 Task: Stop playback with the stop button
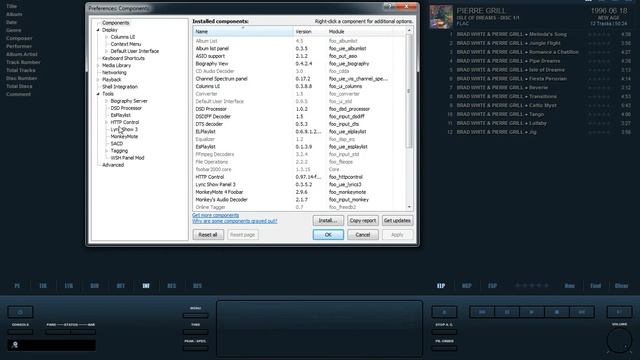556,312
